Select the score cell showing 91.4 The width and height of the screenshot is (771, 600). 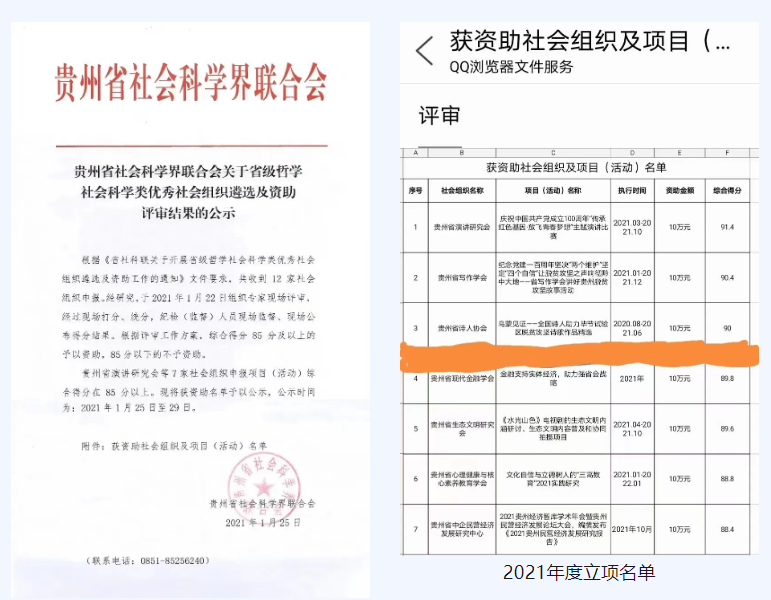pos(726,227)
